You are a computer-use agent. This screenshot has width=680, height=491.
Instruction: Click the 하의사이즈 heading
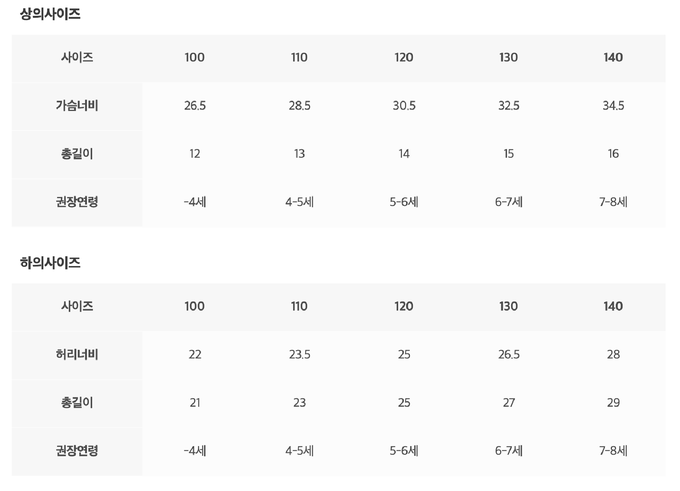tap(50, 263)
